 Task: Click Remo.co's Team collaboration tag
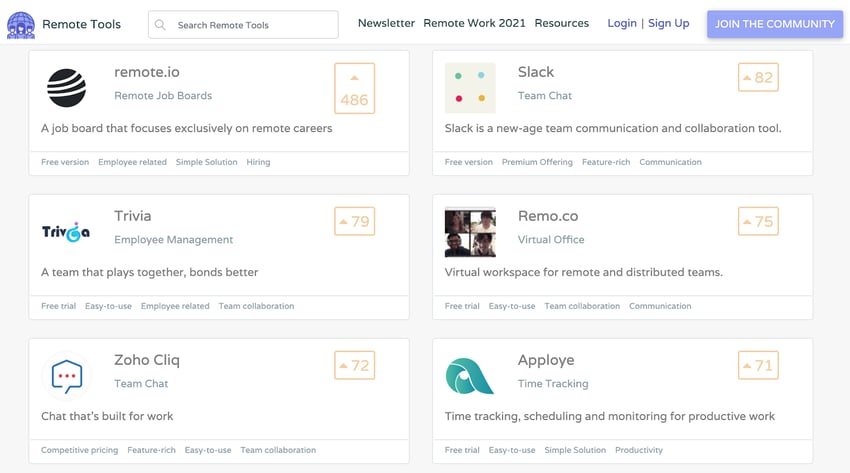(x=582, y=306)
